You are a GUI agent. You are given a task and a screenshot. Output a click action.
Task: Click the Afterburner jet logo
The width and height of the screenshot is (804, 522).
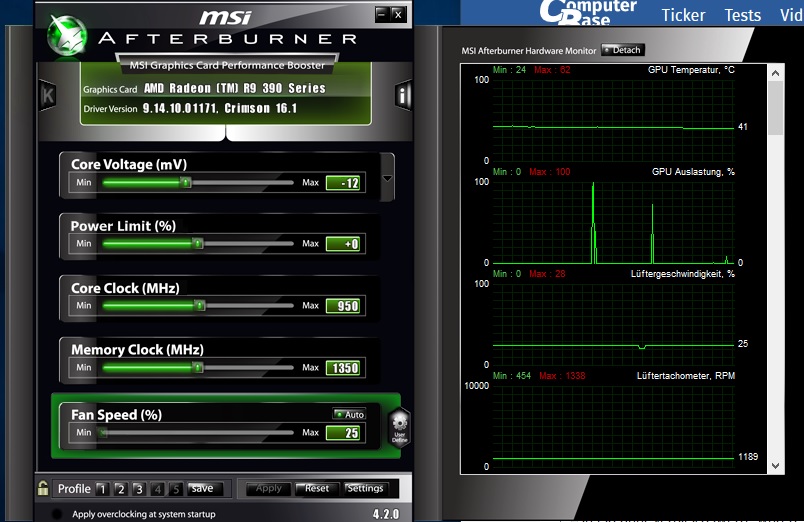(67, 36)
